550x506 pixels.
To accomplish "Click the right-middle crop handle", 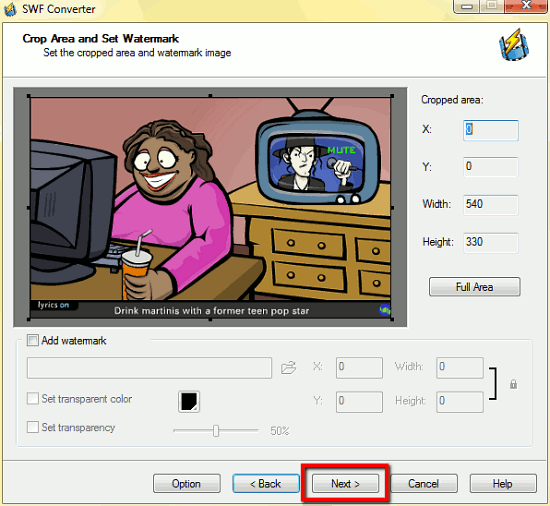I will (x=392, y=208).
